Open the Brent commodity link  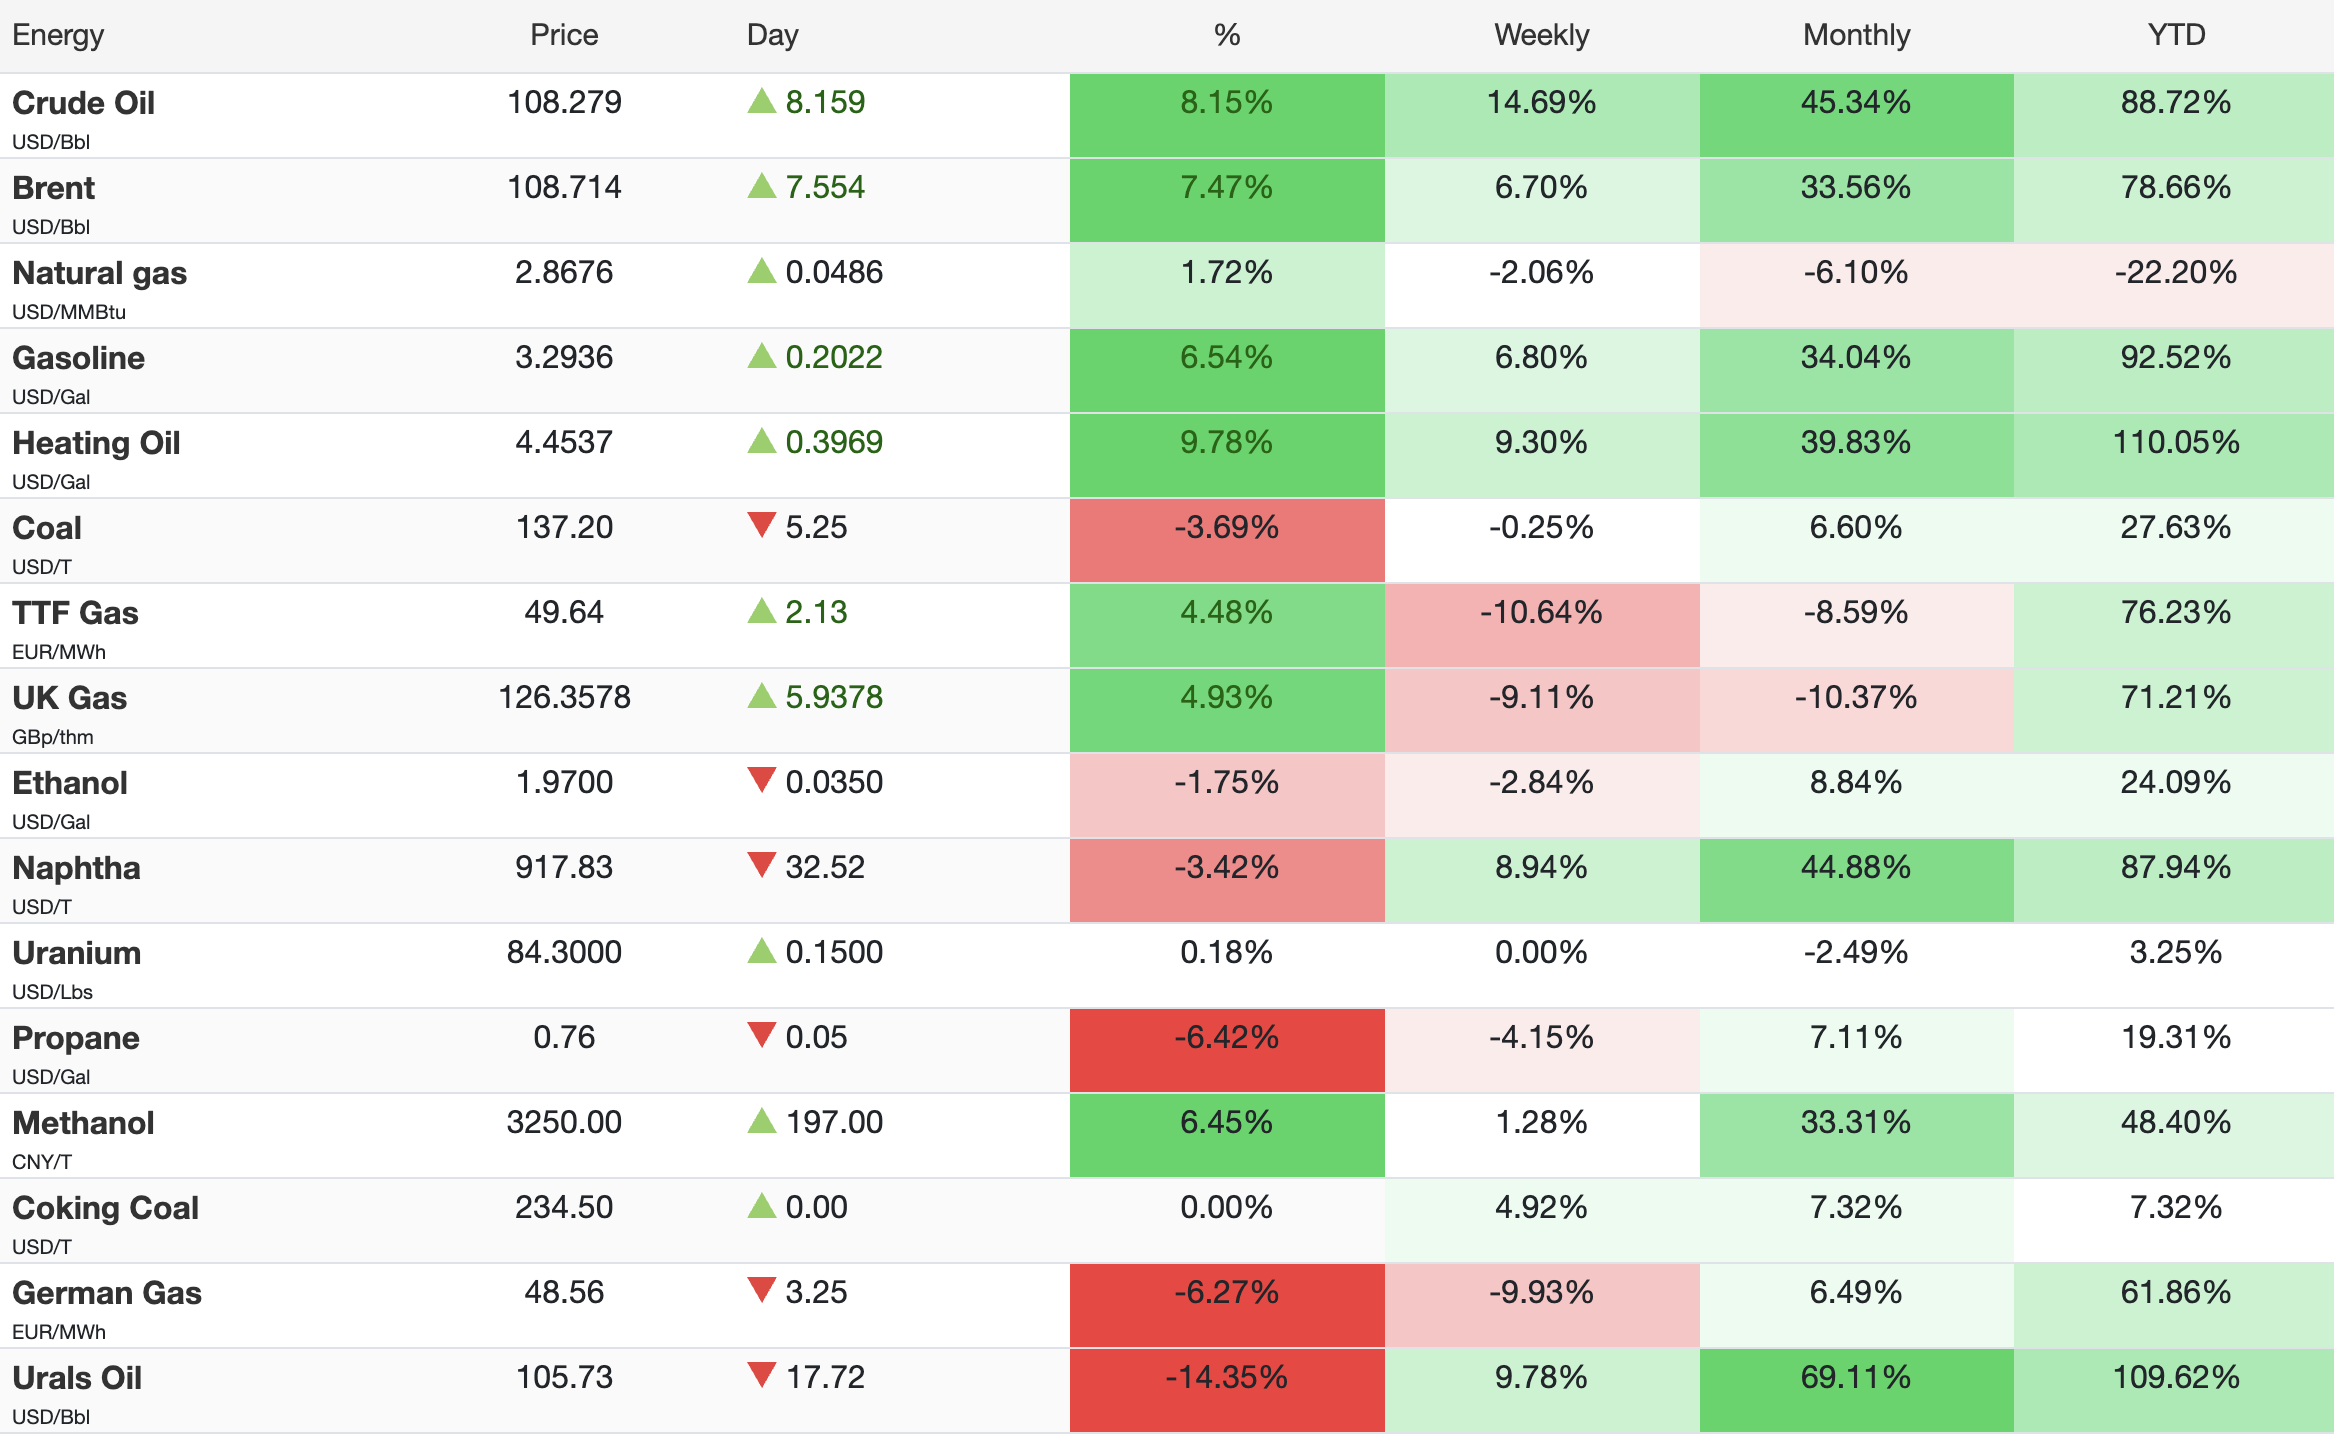pos(54,188)
